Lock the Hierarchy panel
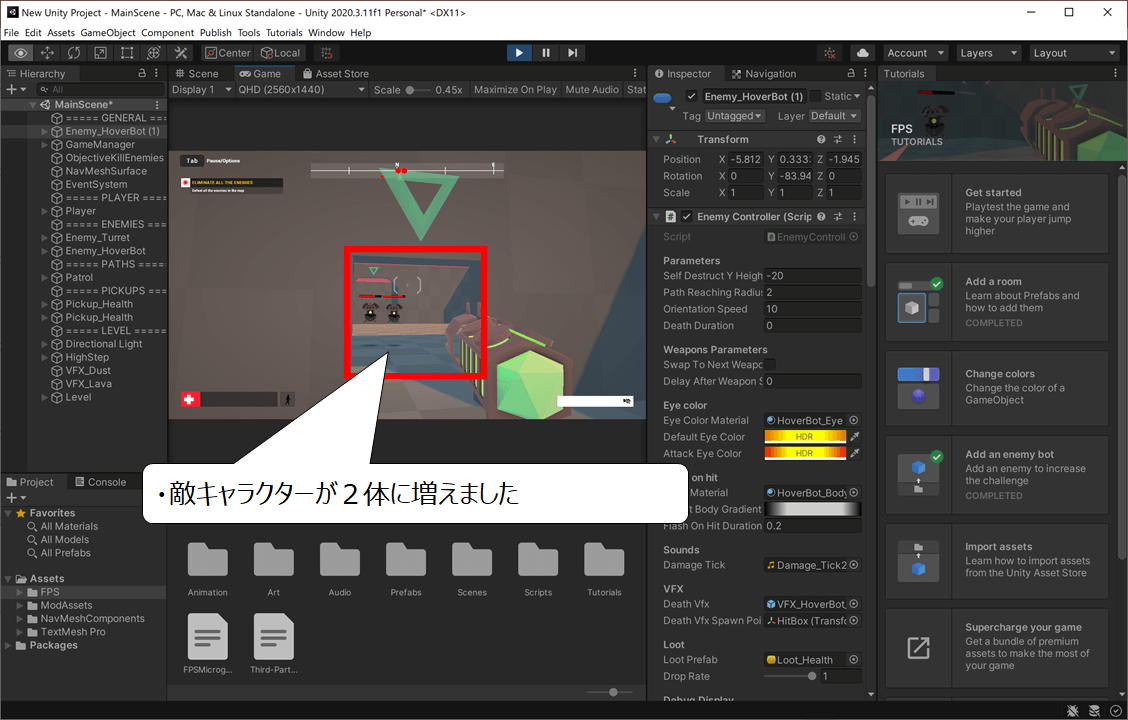 point(142,73)
